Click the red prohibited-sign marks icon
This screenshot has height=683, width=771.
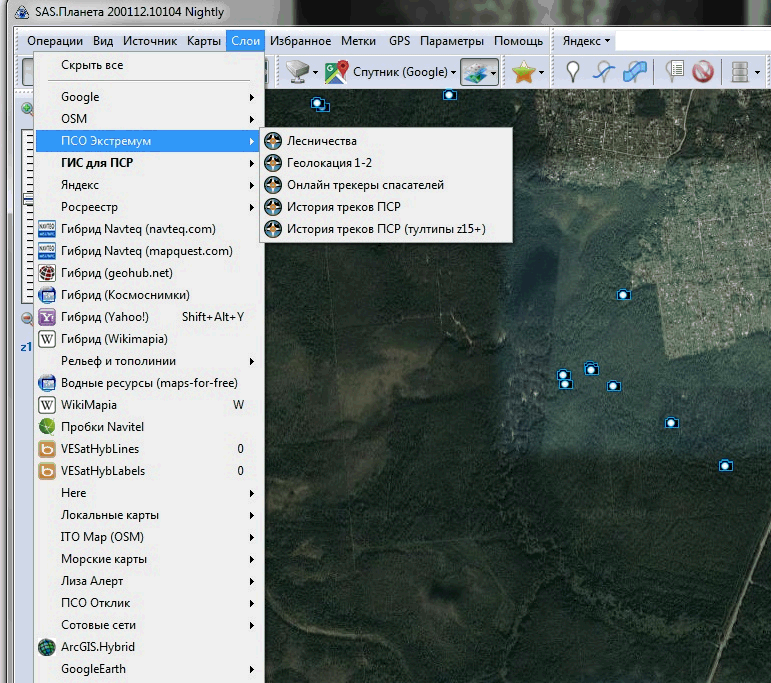click(x=703, y=72)
